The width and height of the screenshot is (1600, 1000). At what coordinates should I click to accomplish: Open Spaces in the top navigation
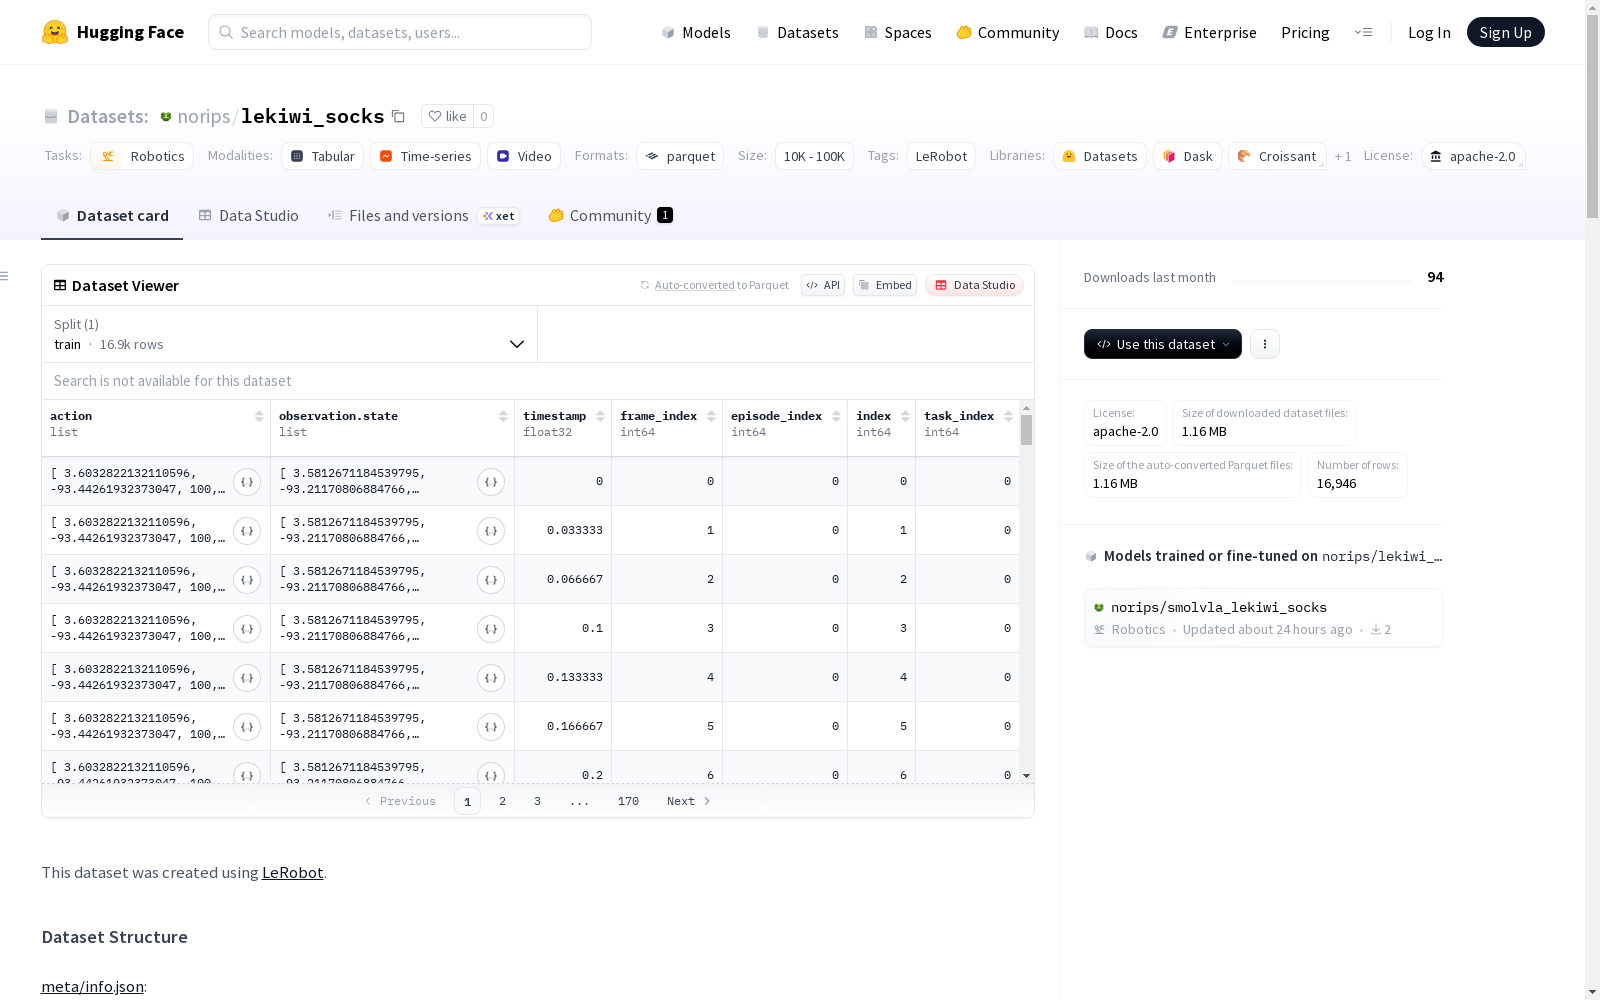click(898, 32)
